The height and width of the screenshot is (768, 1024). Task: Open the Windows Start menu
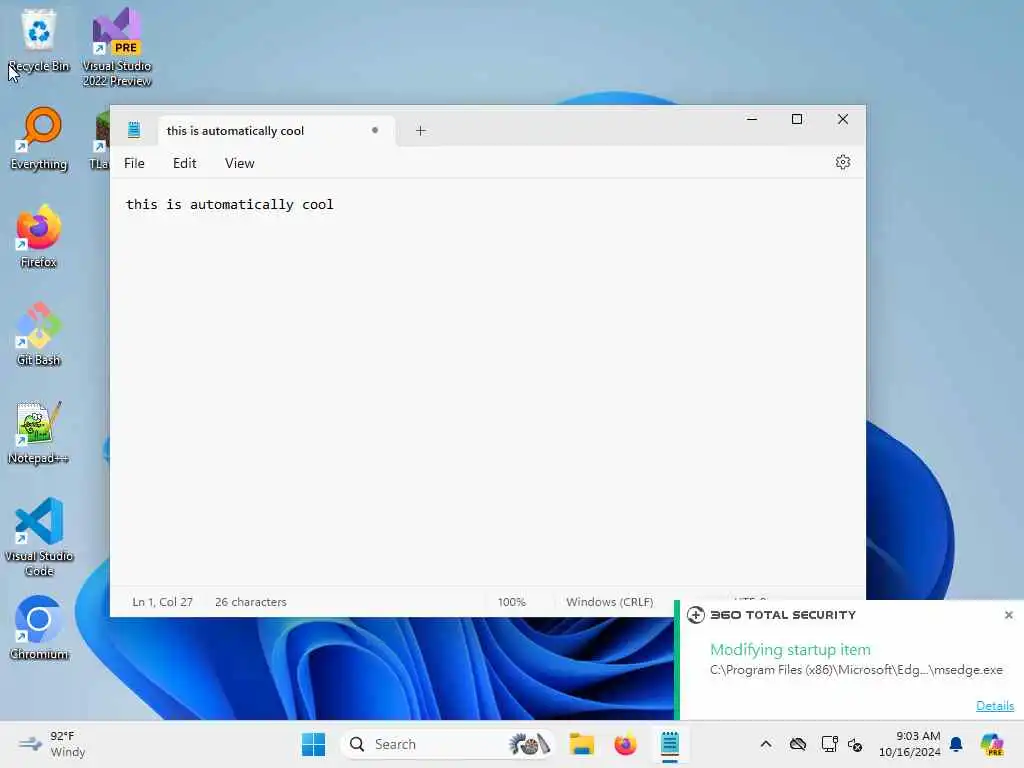313,744
